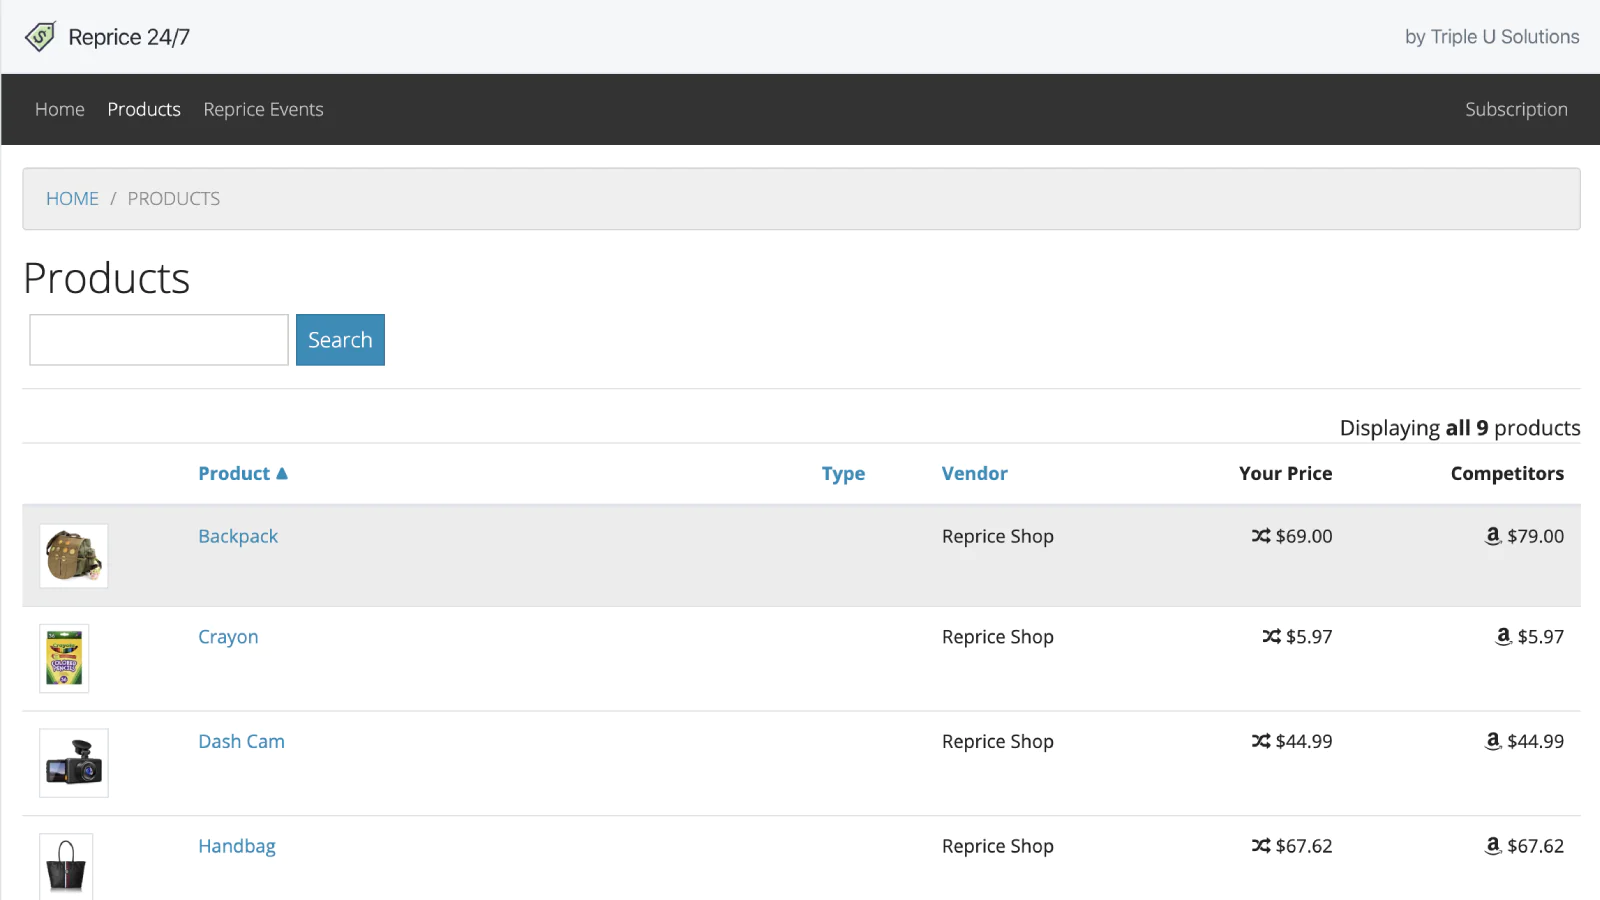Go to Home in the navigation bar
Screen dimensions: 1600x900
tap(60, 109)
